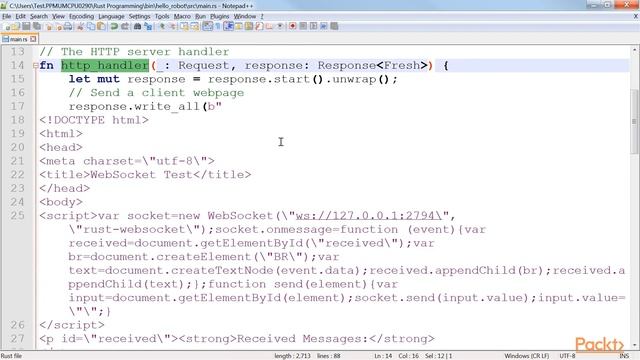640x360 pixels.
Task: Click the highlighted http_handler function name
Action: 105,65
